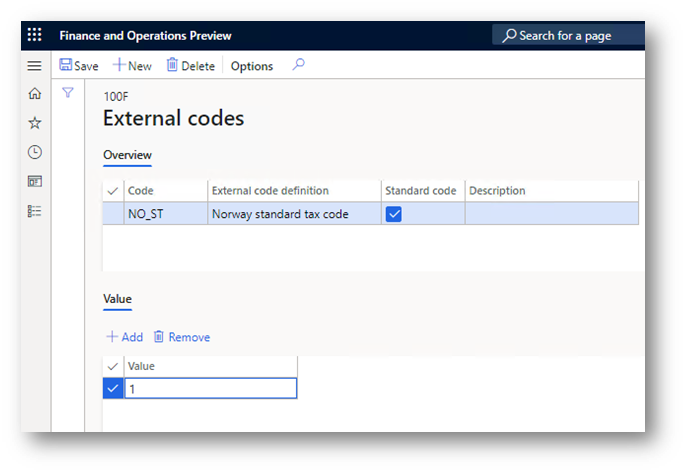Click the 100F record label

coord(116,96)
